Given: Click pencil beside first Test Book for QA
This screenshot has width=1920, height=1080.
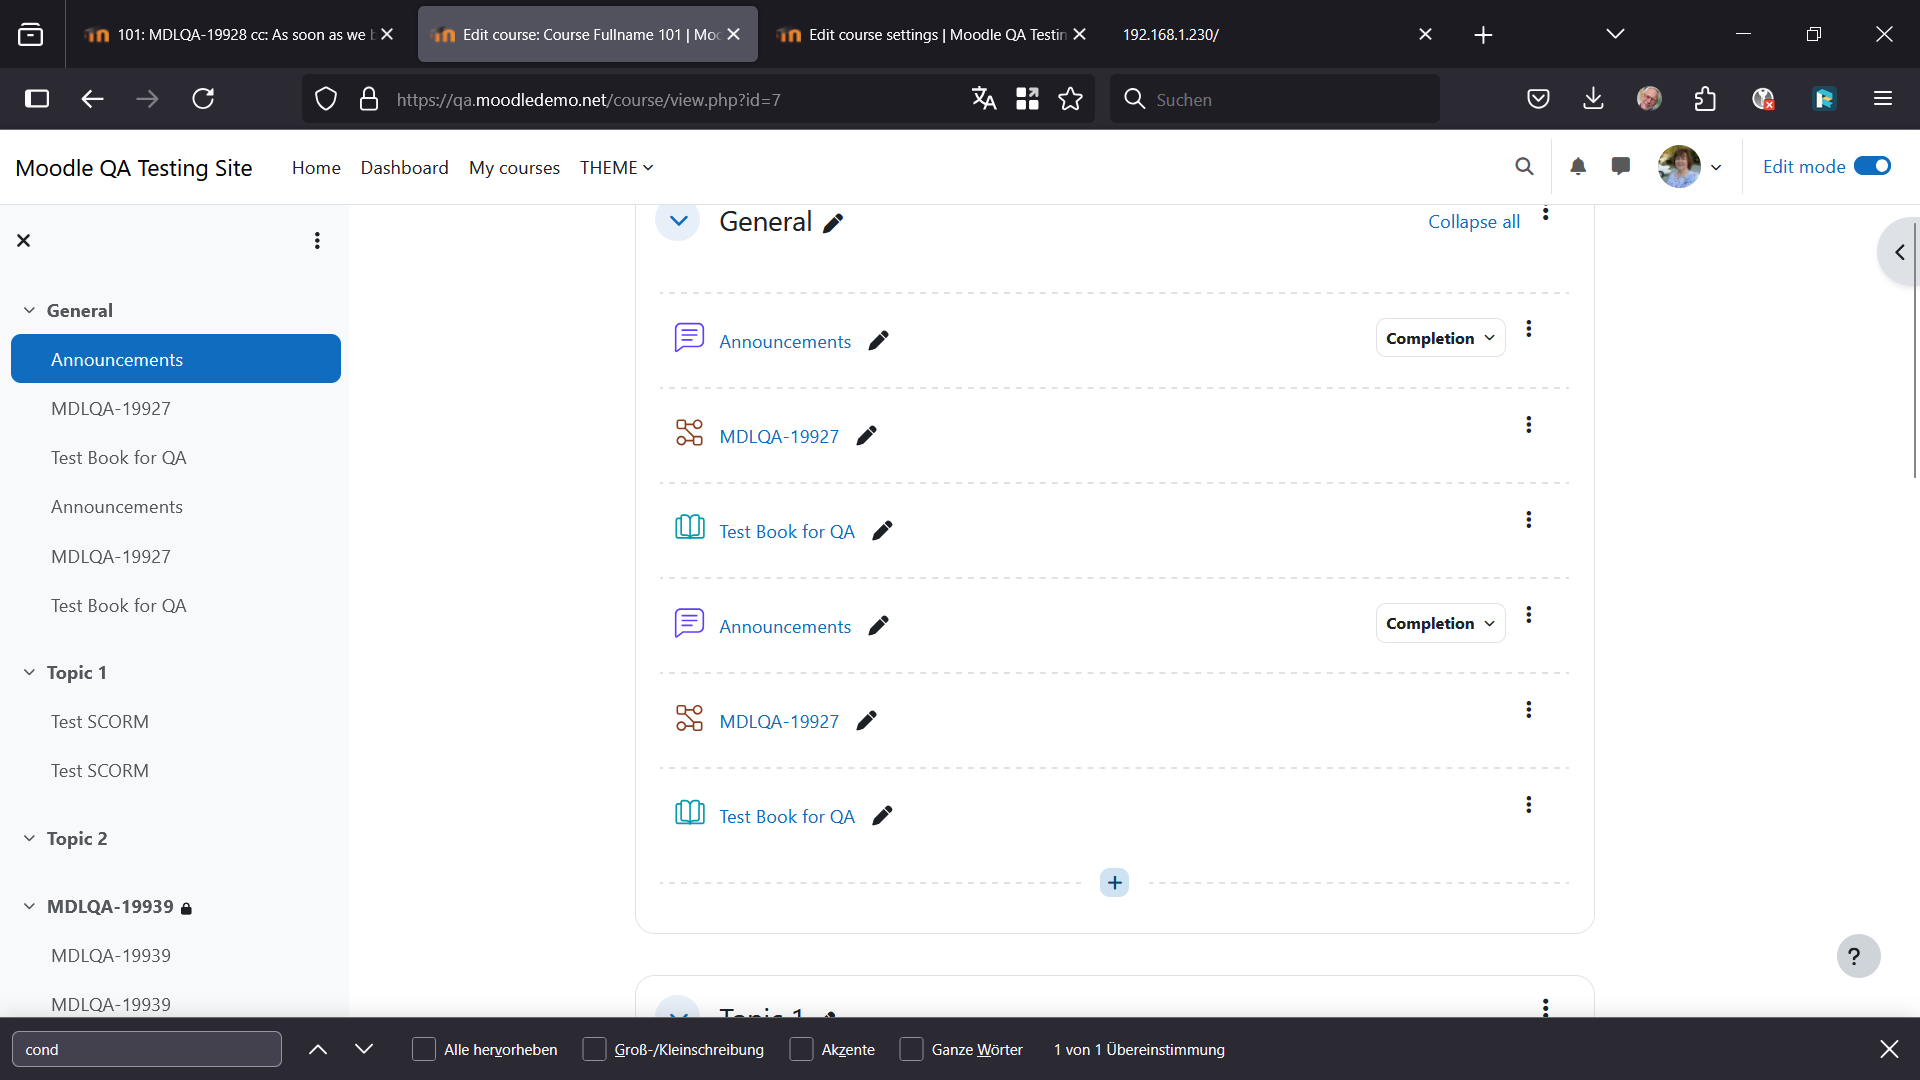Looking at the screenshot, I should pos(882,531).
